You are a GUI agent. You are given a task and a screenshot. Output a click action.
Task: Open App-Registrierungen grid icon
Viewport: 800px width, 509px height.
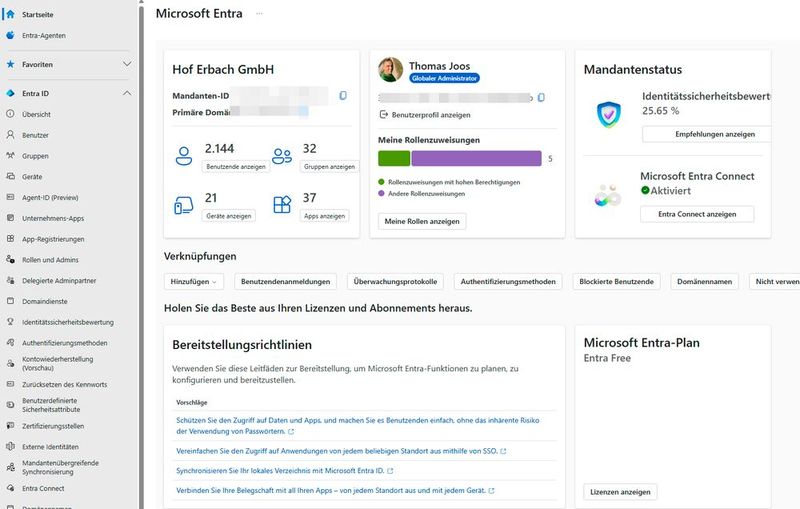10,239
